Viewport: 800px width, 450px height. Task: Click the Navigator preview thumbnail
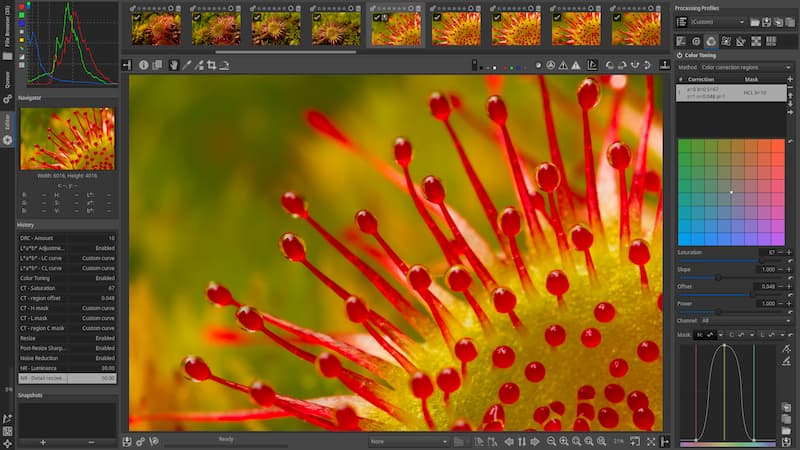click(x=68, y=138)
